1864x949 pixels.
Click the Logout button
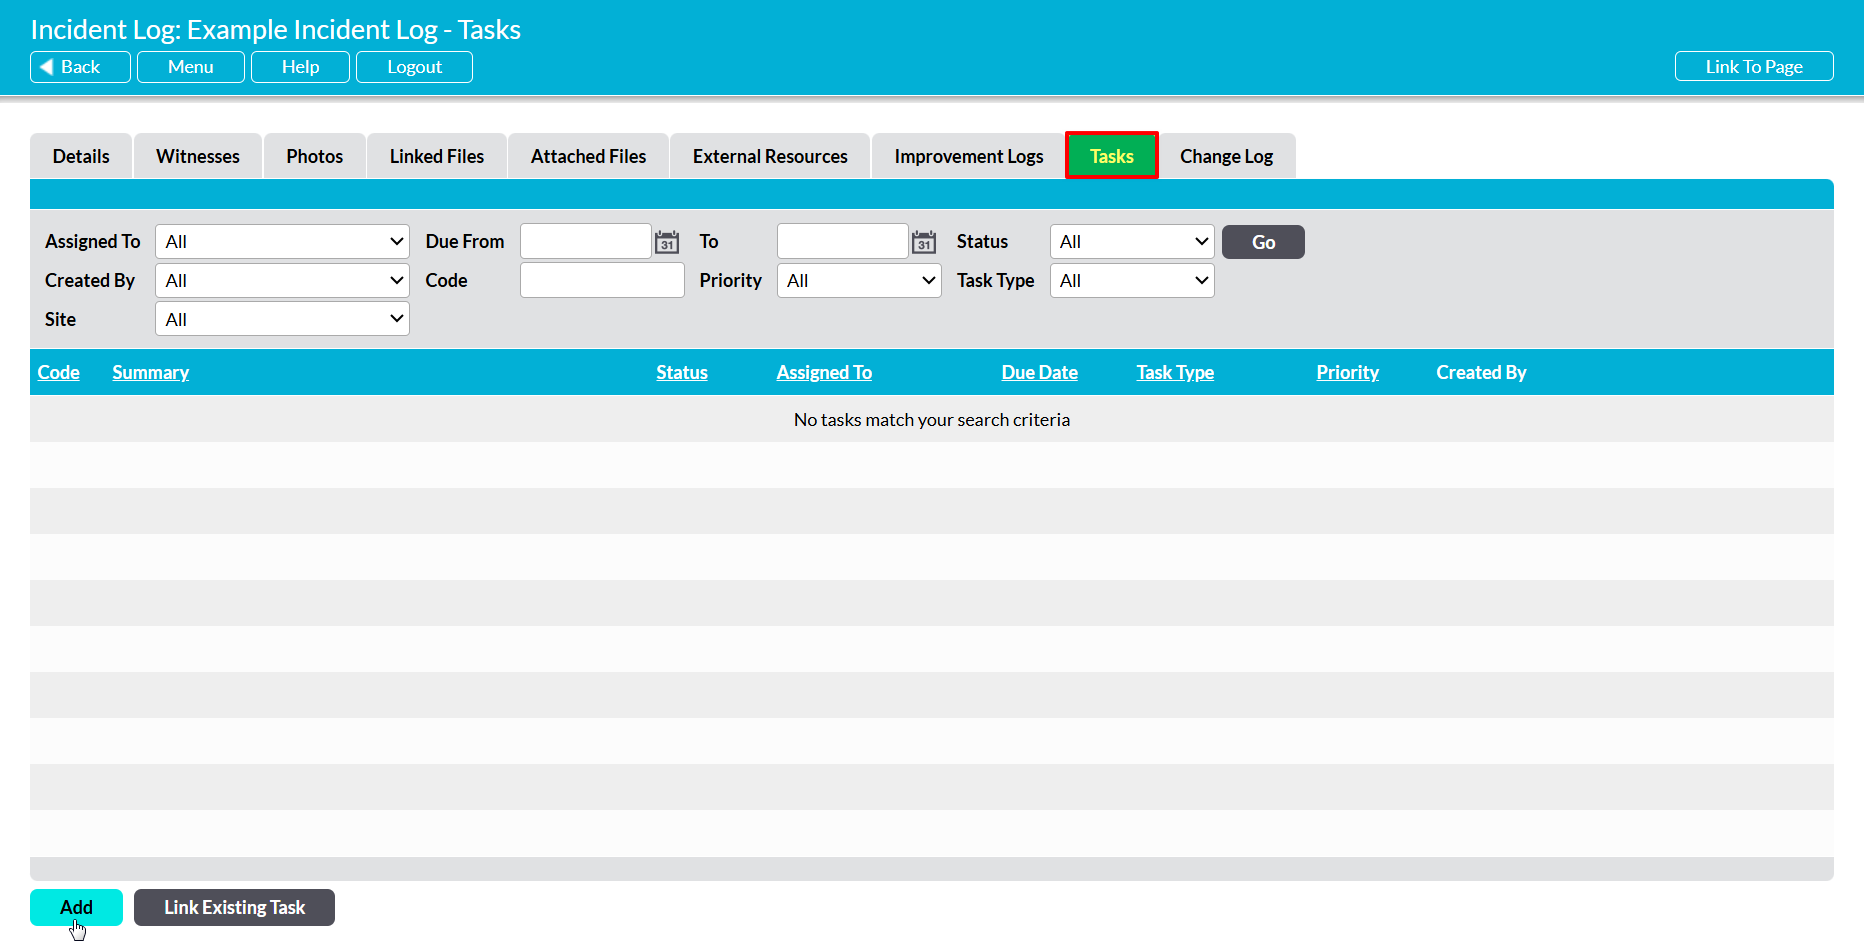(x=414, y=67)
